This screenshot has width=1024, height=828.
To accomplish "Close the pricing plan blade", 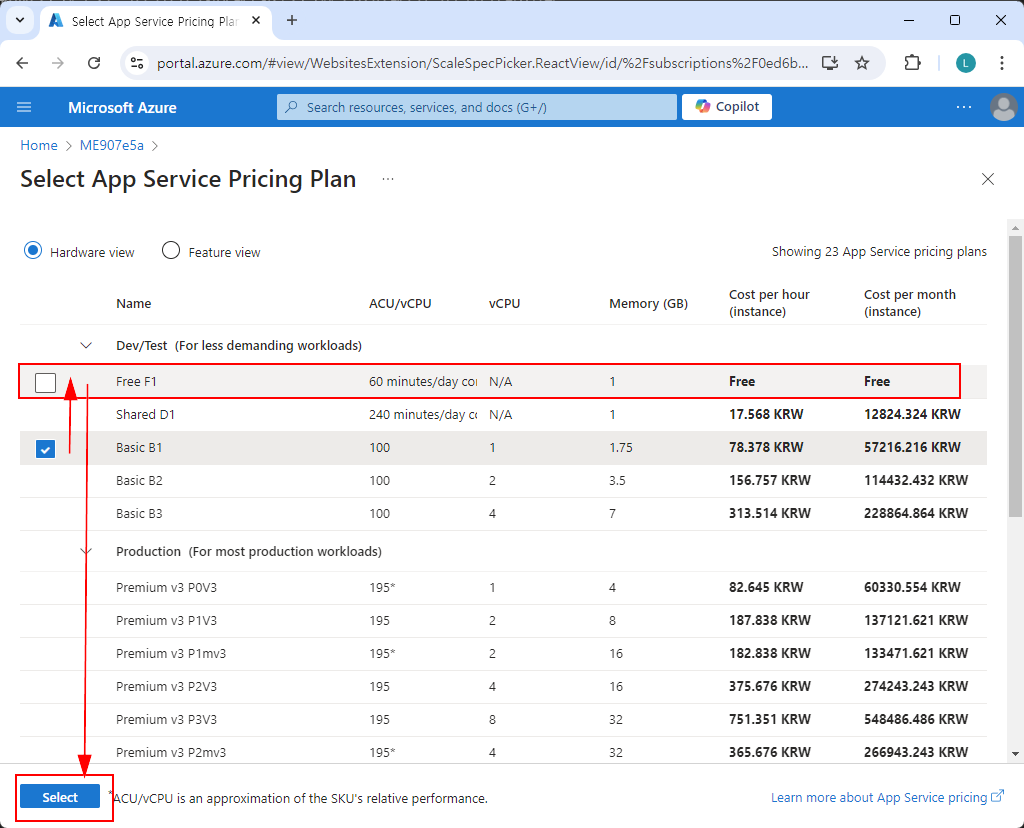I will pos(987,179).
